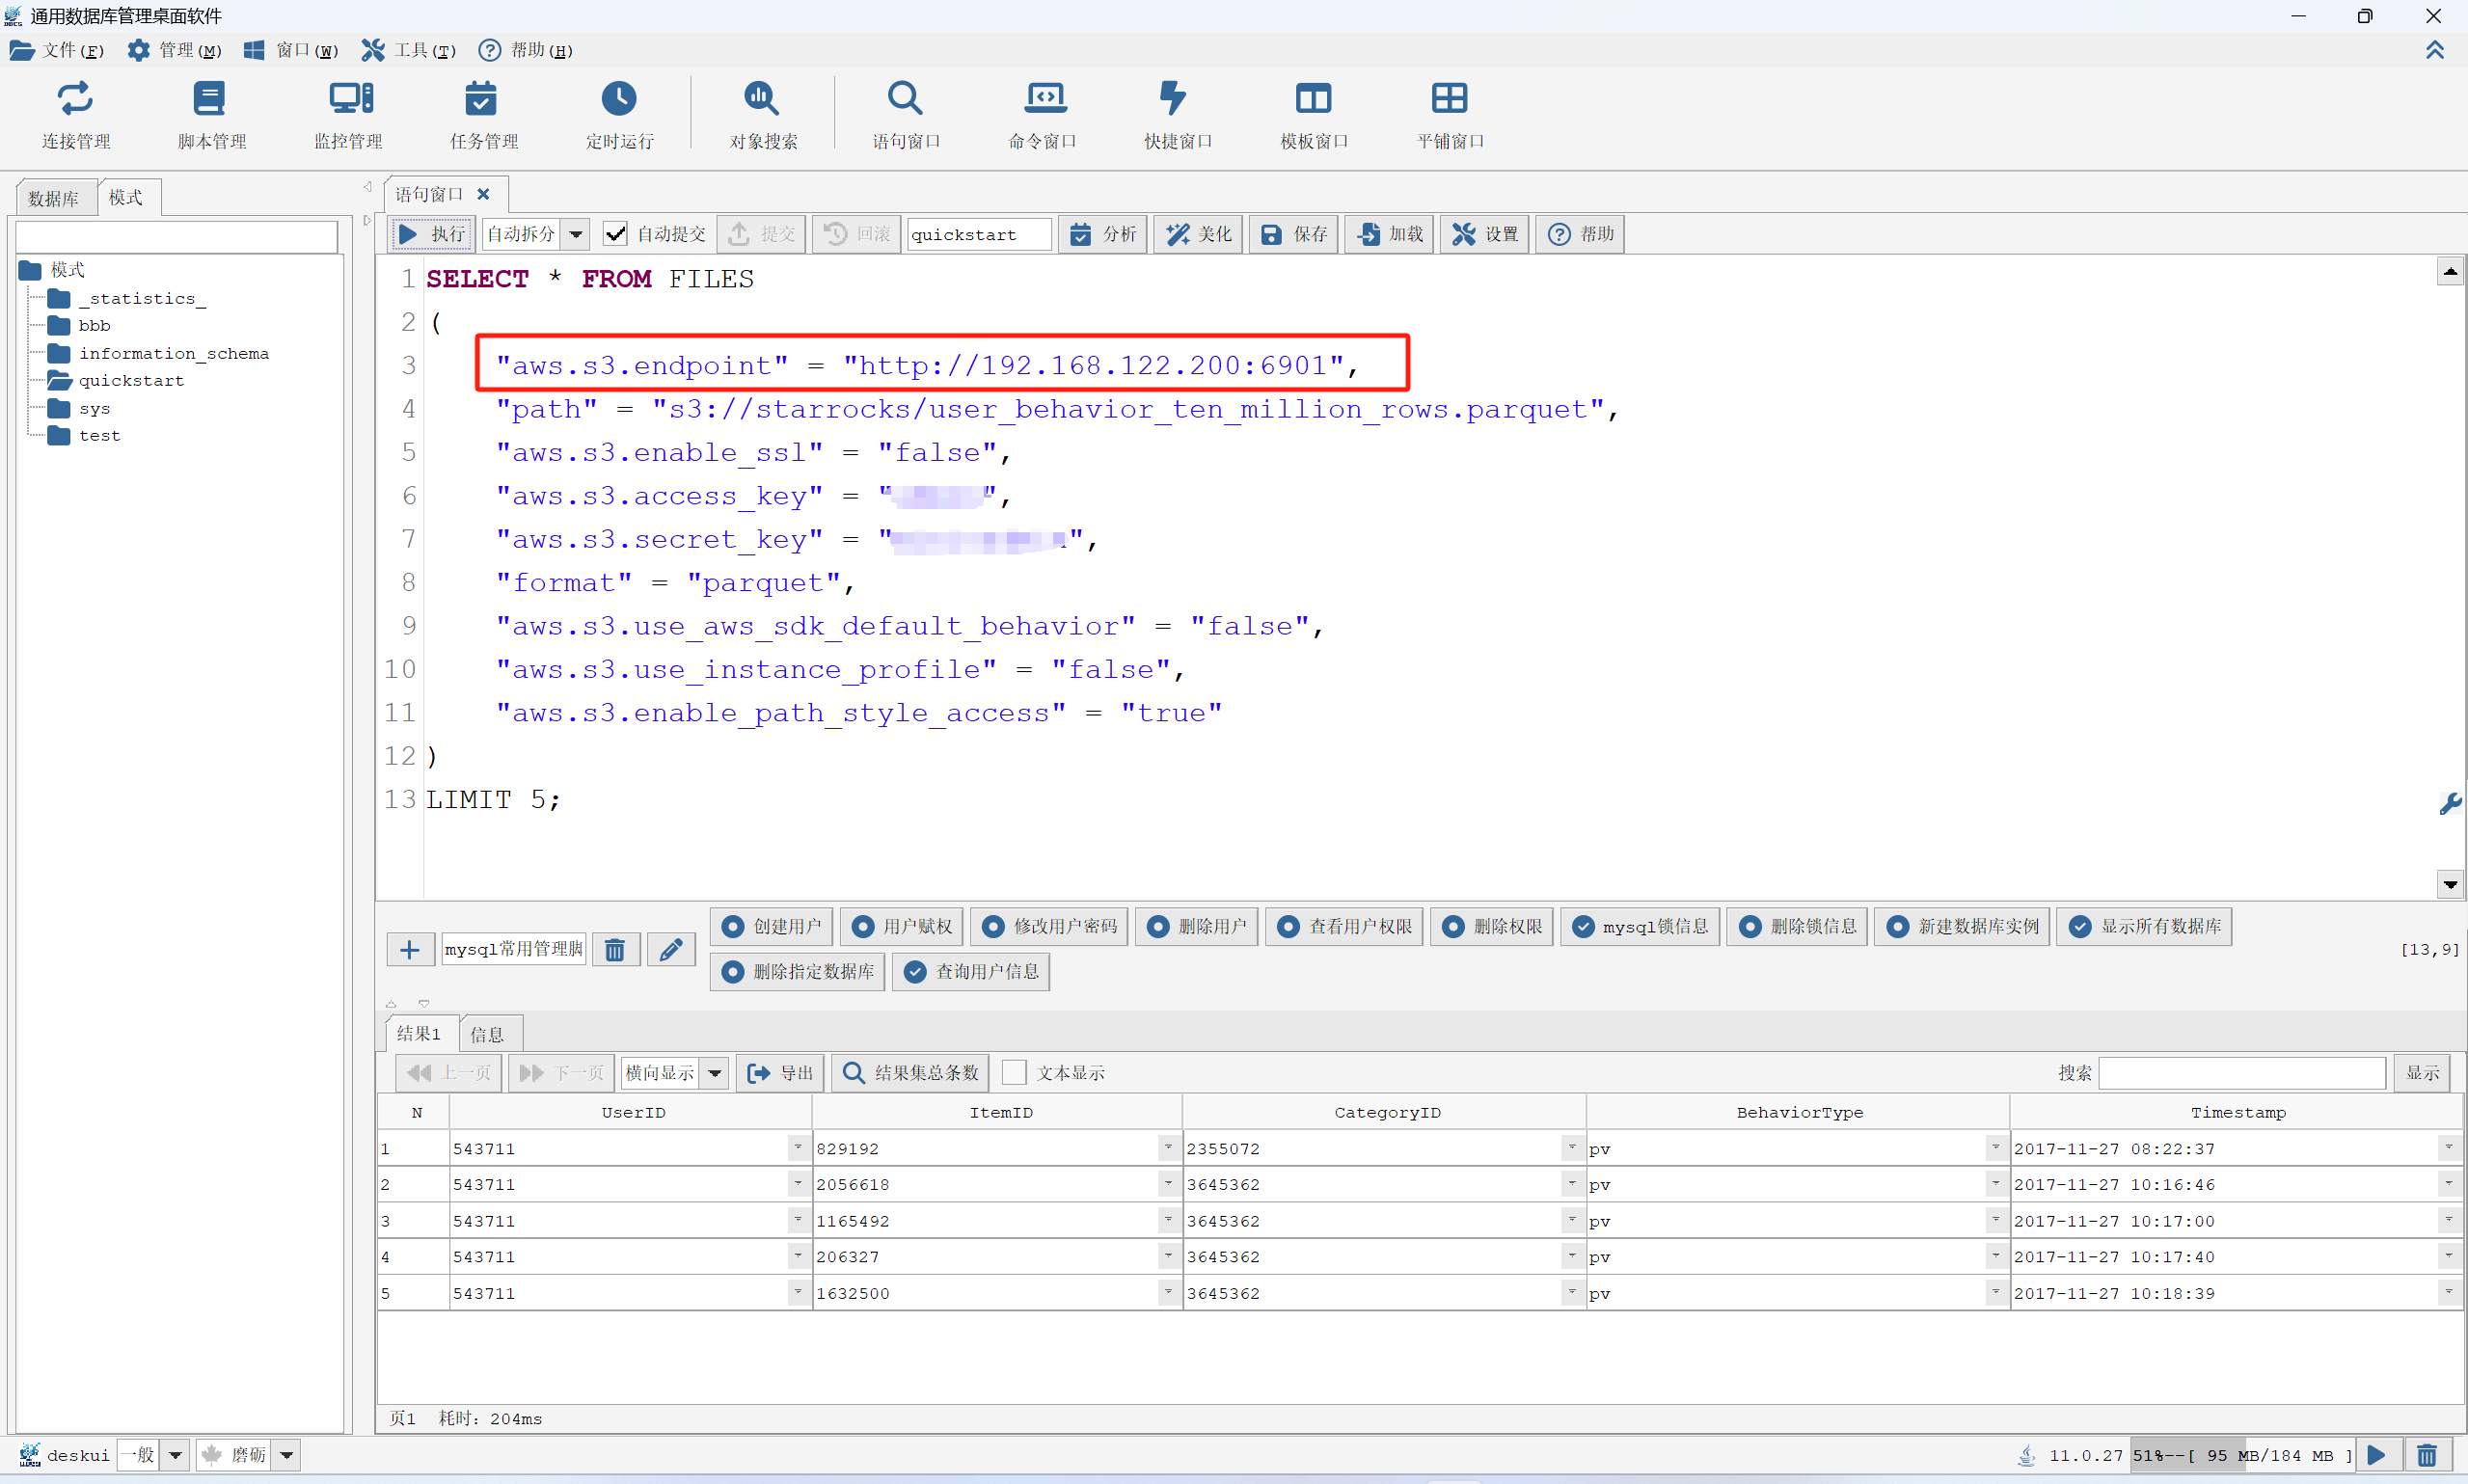This screenshot has height=1484, width=2468.
Task: Open the 一般 dropdown in status bar
Action: click(x=175, y=1455)
